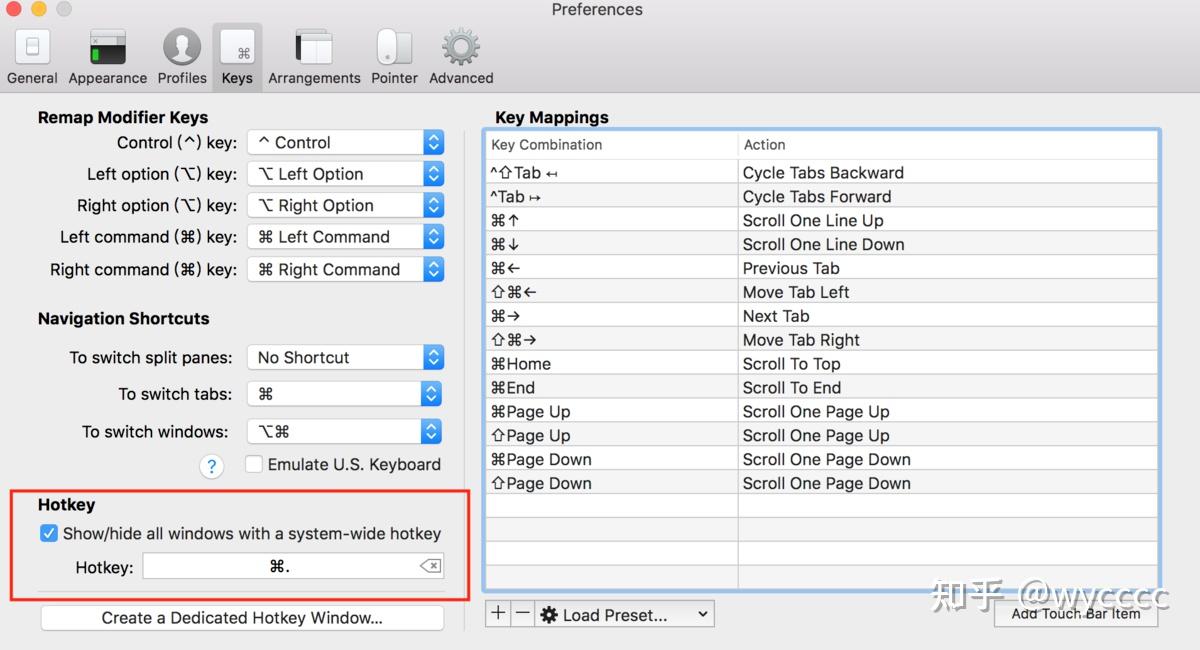The width and height of the screenshot is (1200, 650).
Task: Disable the system-wide hotkey show/hide option
Action: (49, 533)
